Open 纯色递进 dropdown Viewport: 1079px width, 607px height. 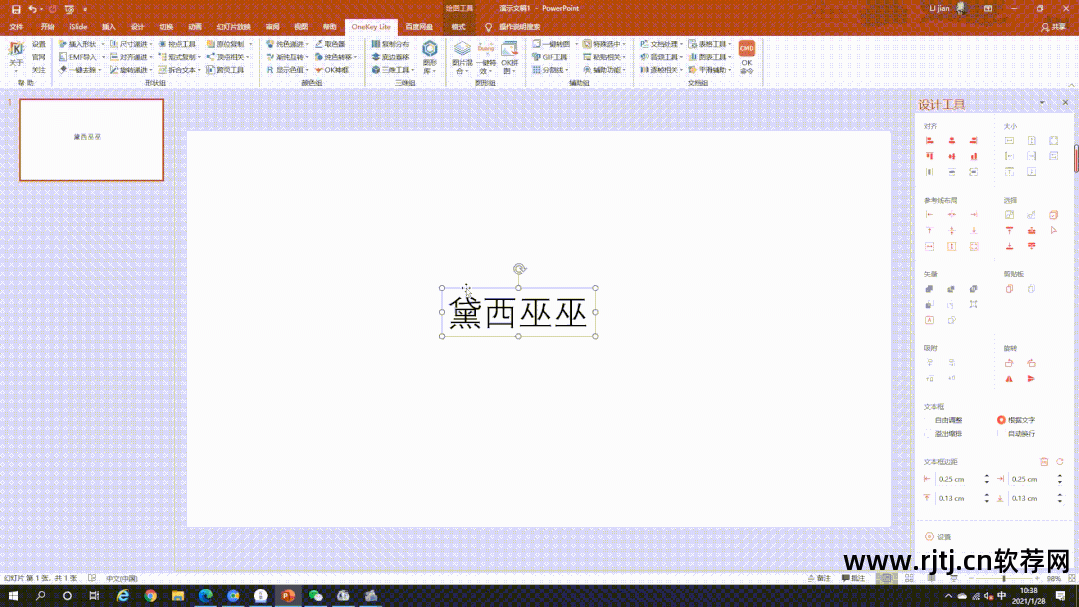(288, 44)
